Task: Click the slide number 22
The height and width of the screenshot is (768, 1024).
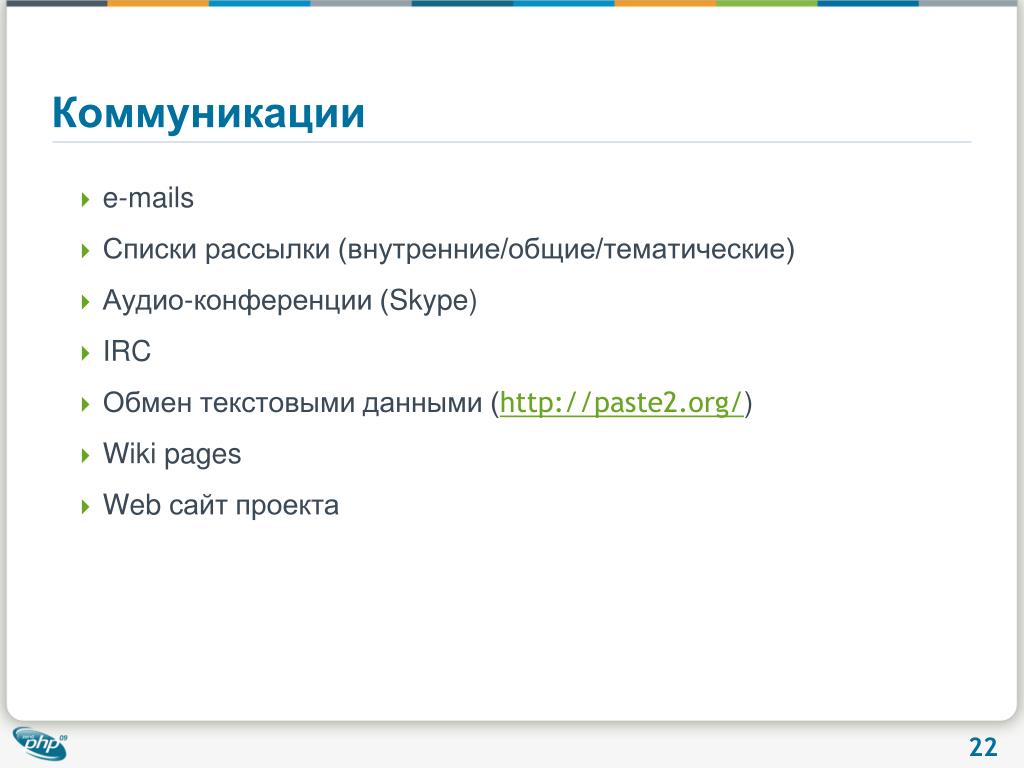Action: pyautogui.click(x=983, y=746)
